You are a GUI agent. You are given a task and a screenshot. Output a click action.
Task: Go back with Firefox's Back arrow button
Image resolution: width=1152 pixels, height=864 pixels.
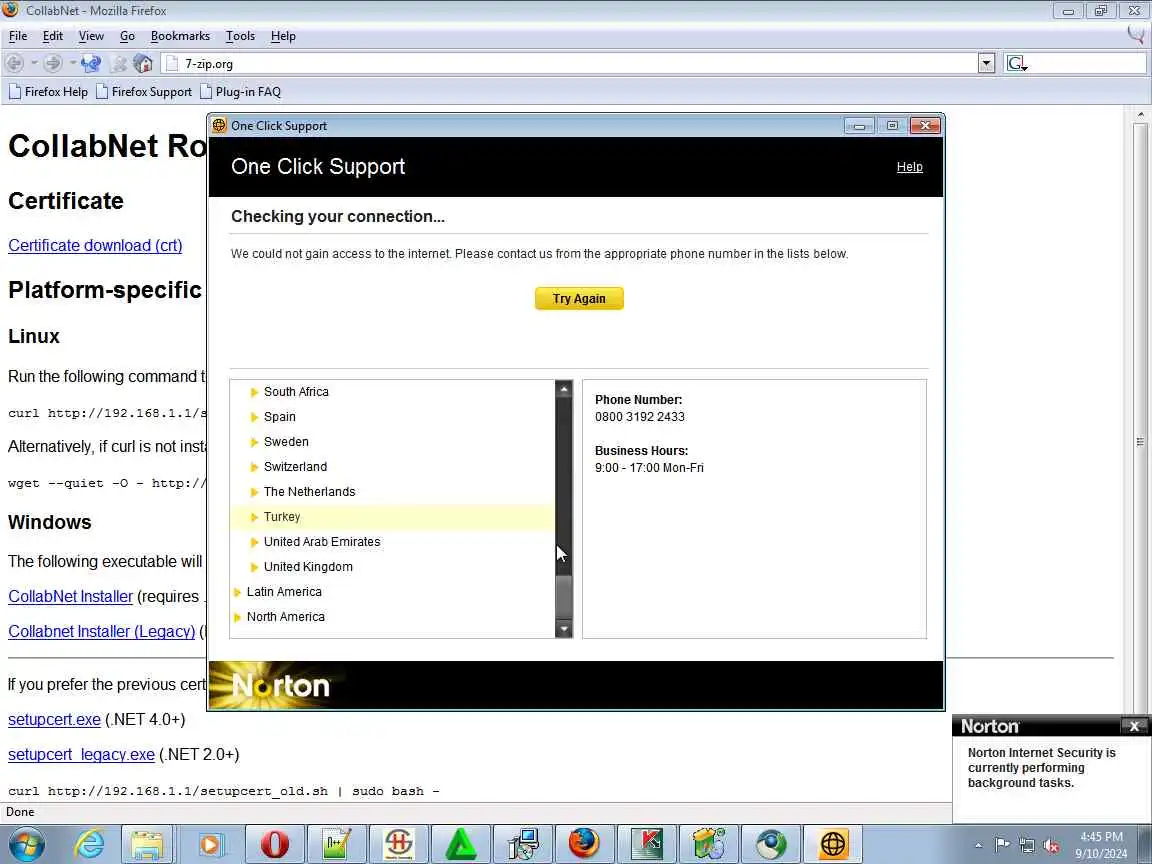(15, 63)
